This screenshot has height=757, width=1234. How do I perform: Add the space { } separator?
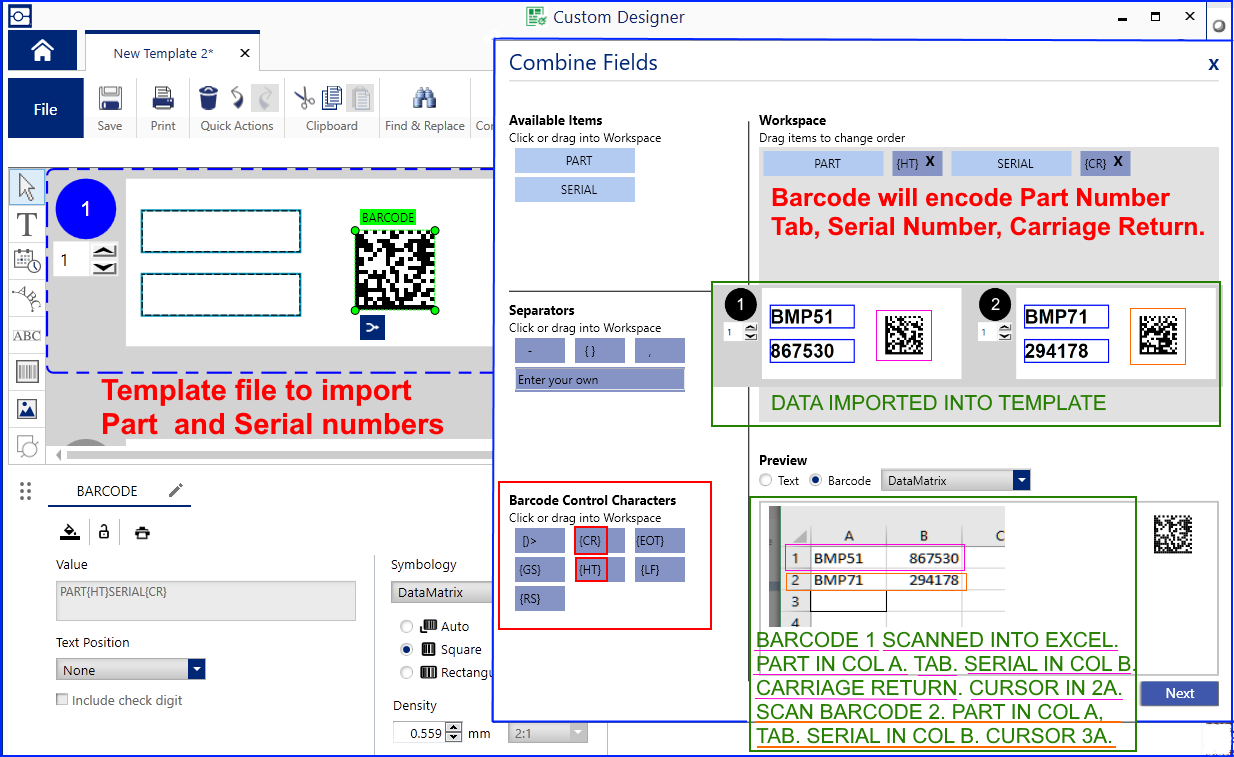[x=600, y=350]
